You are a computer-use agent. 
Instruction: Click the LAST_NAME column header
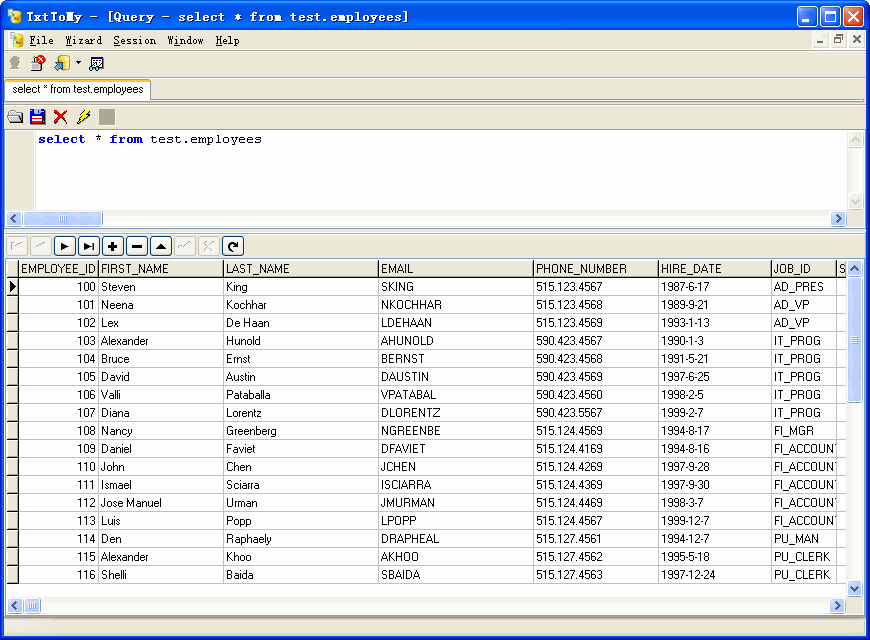[x=301, y=269]
